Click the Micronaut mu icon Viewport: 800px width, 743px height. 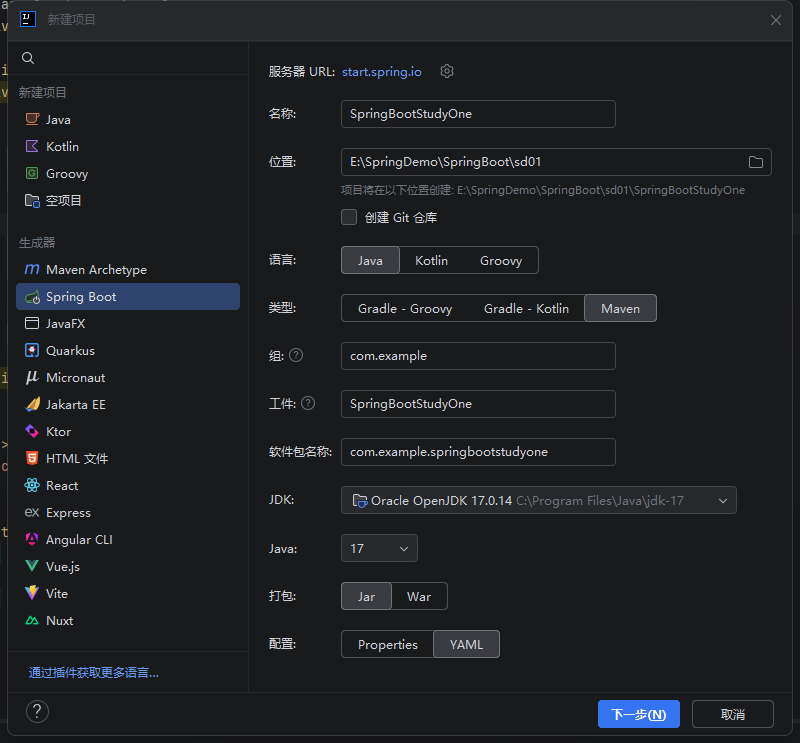click(x=32, y=377)
